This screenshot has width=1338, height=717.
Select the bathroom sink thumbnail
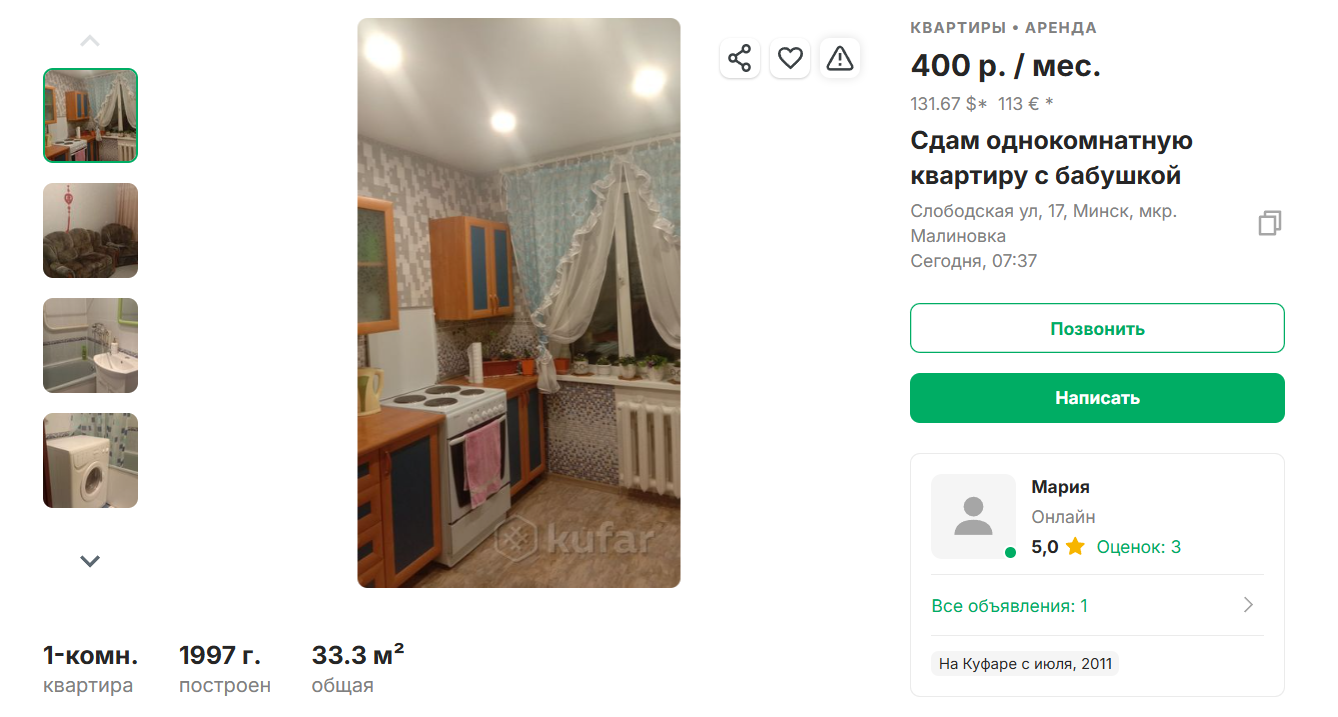coord(90,345)
